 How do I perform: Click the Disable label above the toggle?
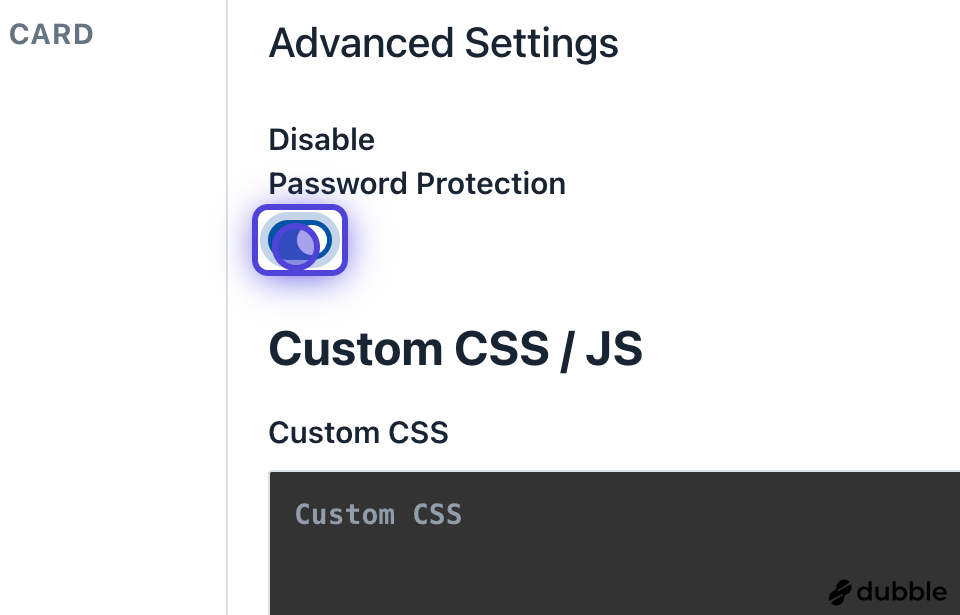(321, 139)
